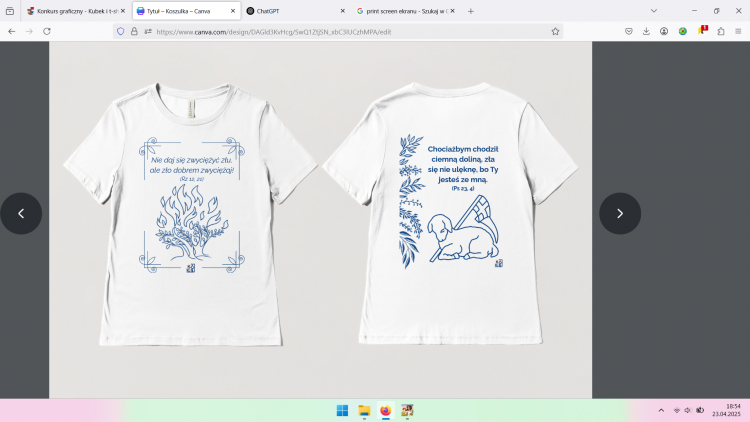The height and width of the screenshot is (422, 750).
Task: Switch to the ChatGPT tab
Action: click(290, 11)
